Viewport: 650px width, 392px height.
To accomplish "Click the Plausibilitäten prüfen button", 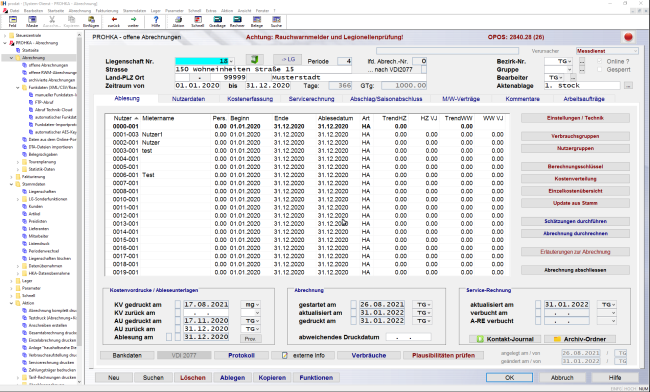I will (443, 356).
